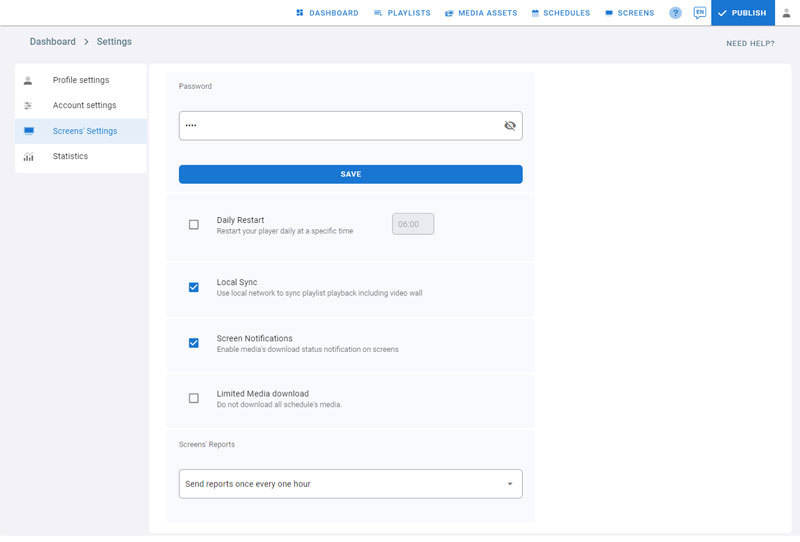The image size is (800, 542).
Task: Click the Statistics chart icon
Action: (x=28, y=157)
